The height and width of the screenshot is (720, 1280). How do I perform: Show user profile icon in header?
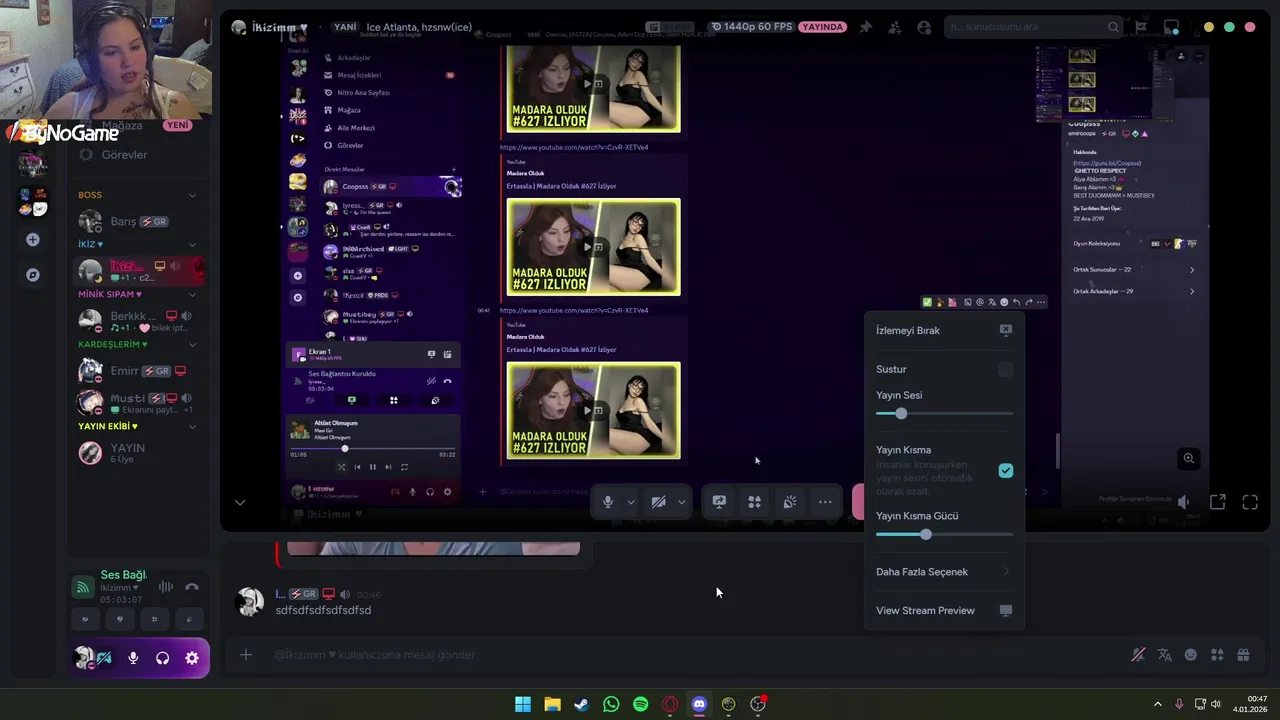click(924, 27)
